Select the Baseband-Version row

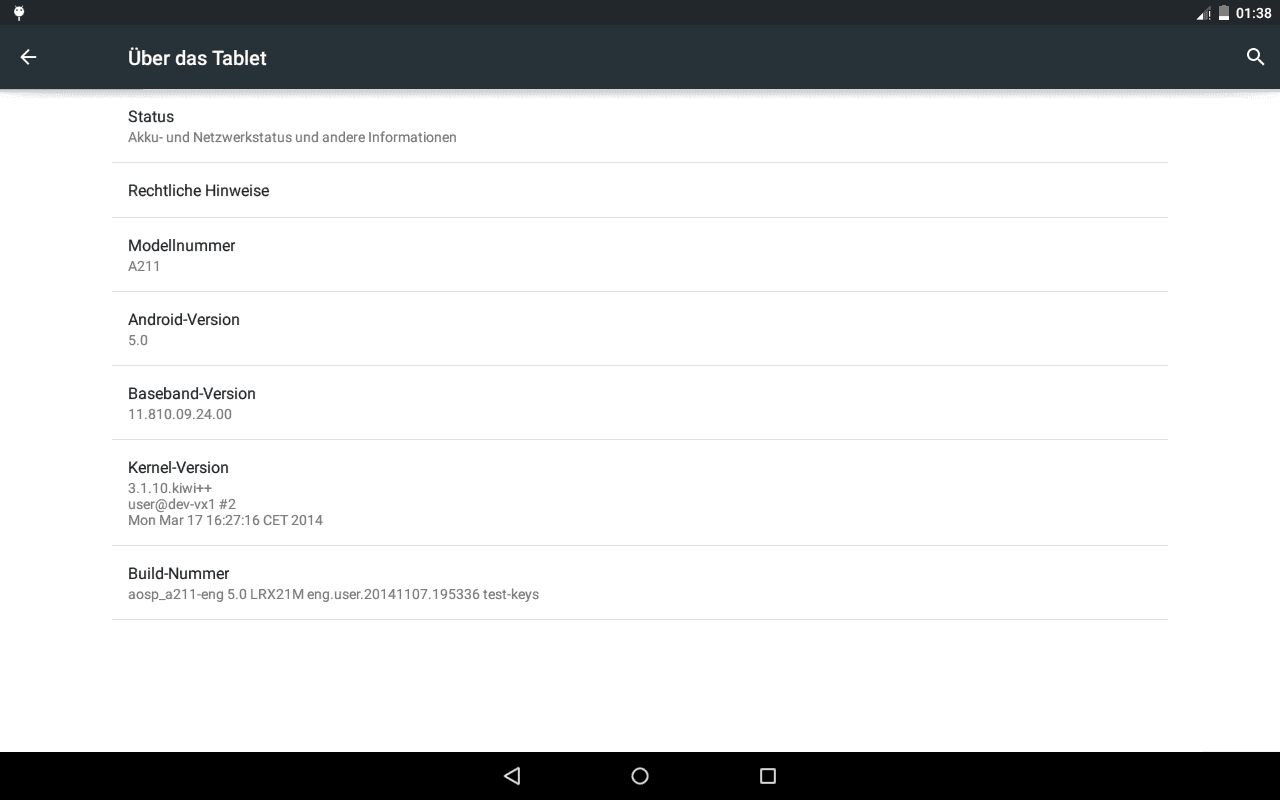click(x=640, y=403)
